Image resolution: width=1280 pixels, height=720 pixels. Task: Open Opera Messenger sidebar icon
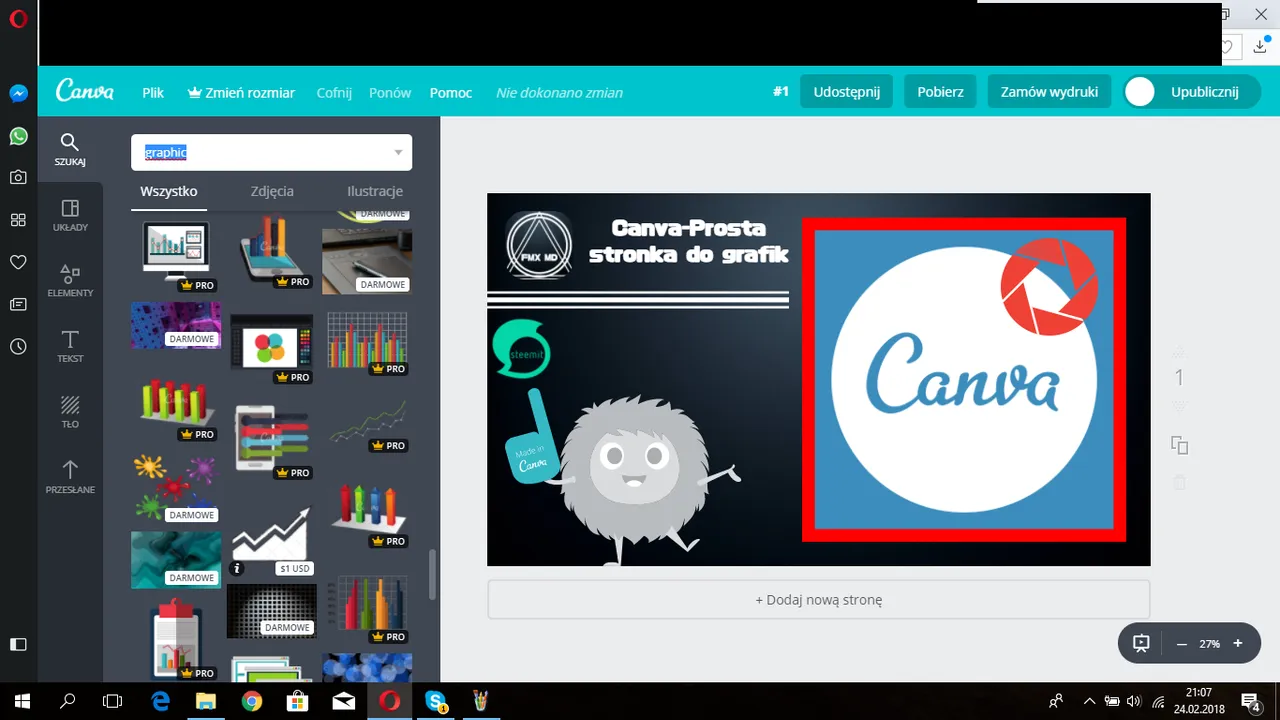coord(18,93)
